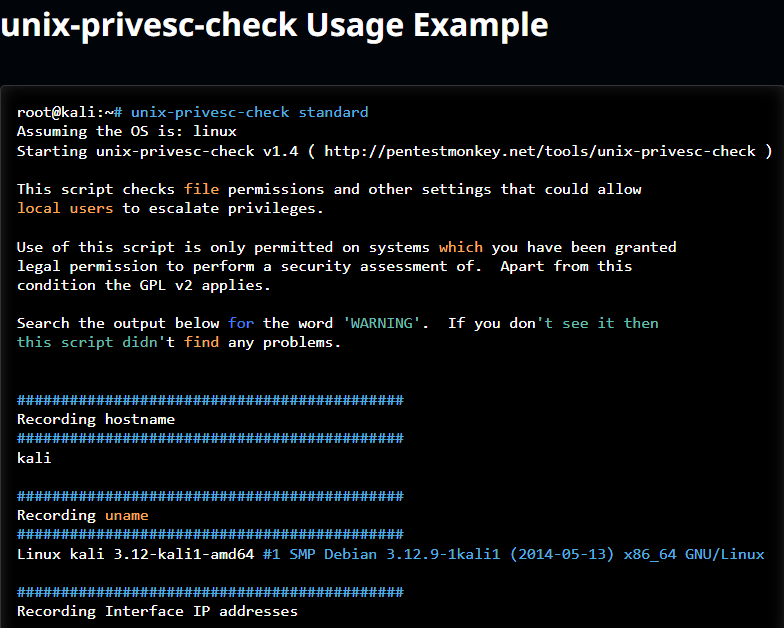Click the pentestmonkey.net tool URL

click(540, 151)
